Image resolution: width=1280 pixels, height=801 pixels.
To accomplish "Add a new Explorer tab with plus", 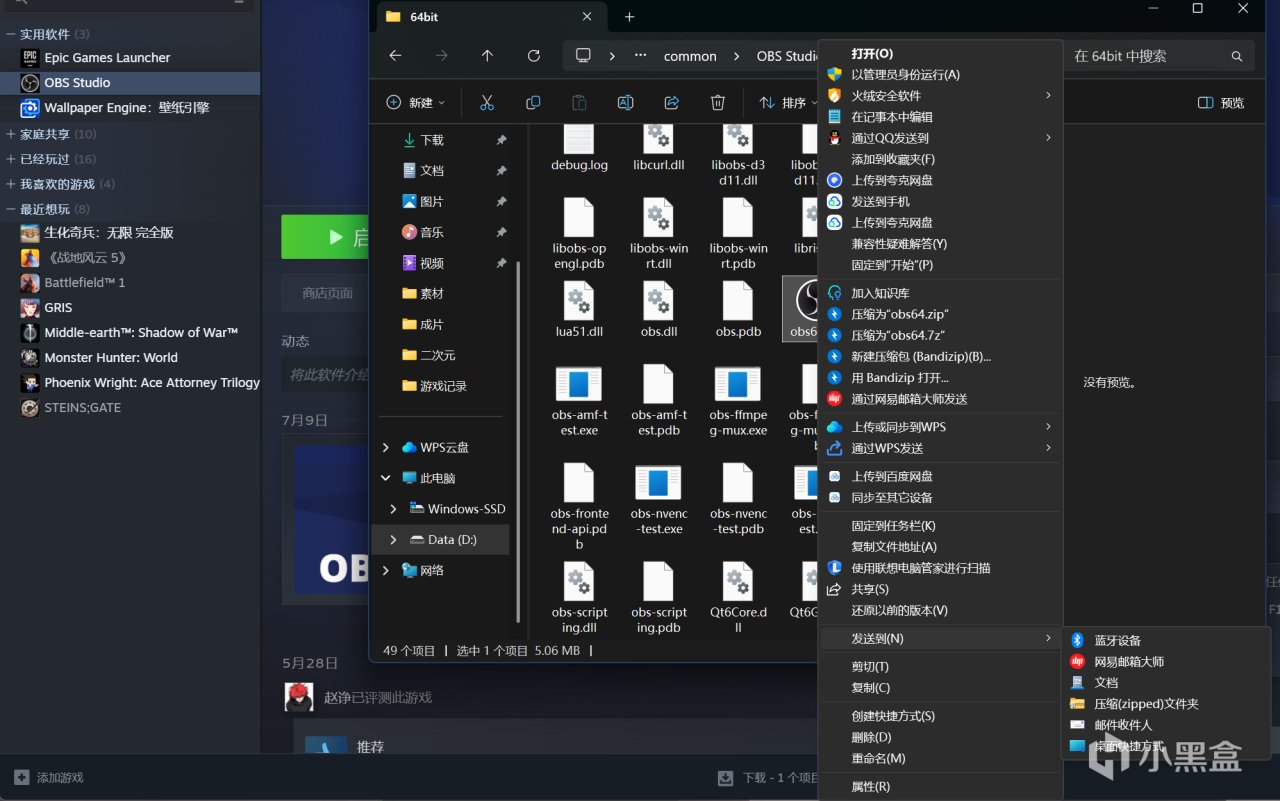I will pos(629,17).
